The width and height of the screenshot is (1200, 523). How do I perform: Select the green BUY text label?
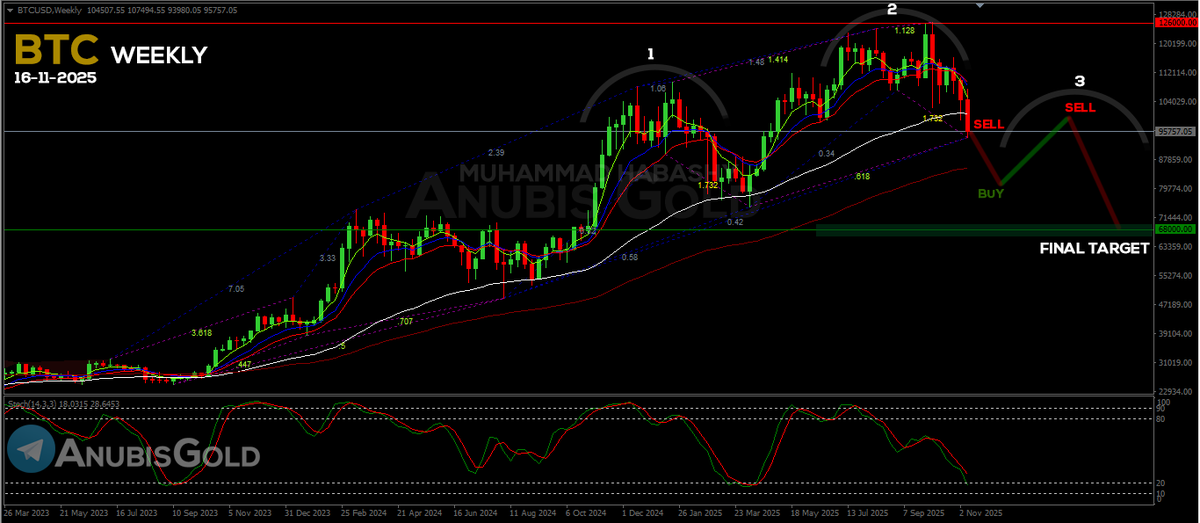(x=991, y=193)
